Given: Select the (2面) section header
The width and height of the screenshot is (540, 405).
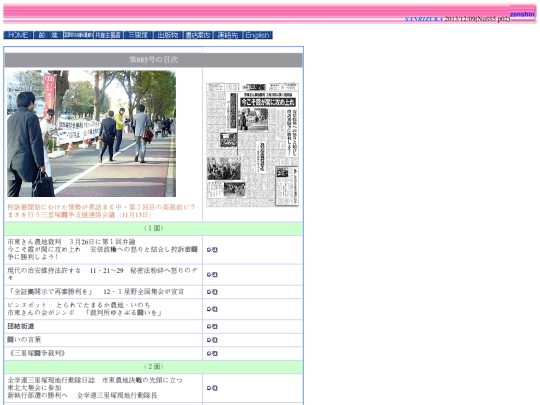Looking at the screenshot, I should 154,366.
